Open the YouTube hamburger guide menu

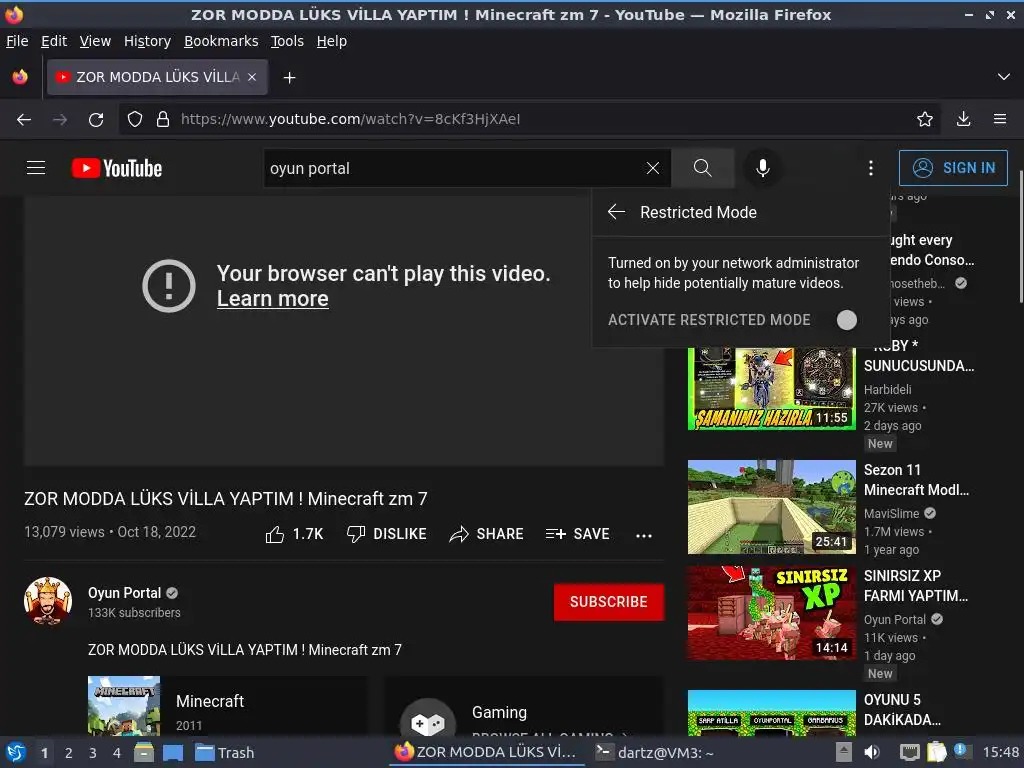pos(36,168)
